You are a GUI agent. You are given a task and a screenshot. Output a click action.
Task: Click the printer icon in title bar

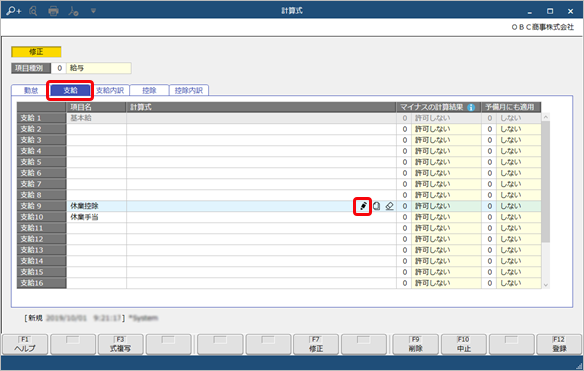pyautogui.click(x=54, y=11)
